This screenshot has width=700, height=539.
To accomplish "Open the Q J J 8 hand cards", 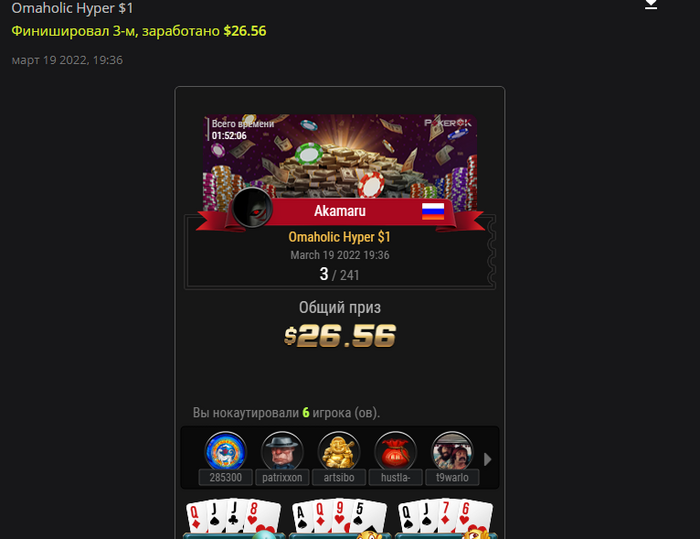I will pos(233,518).
